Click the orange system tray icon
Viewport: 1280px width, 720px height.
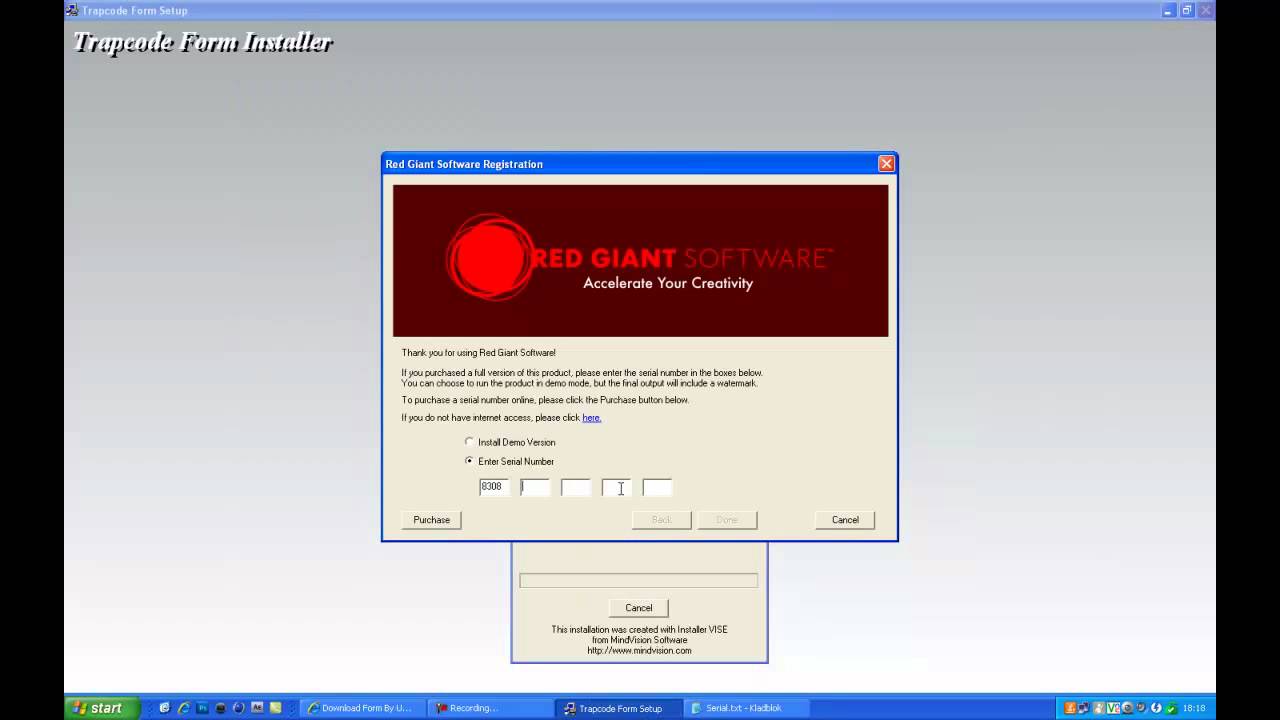1070,708
